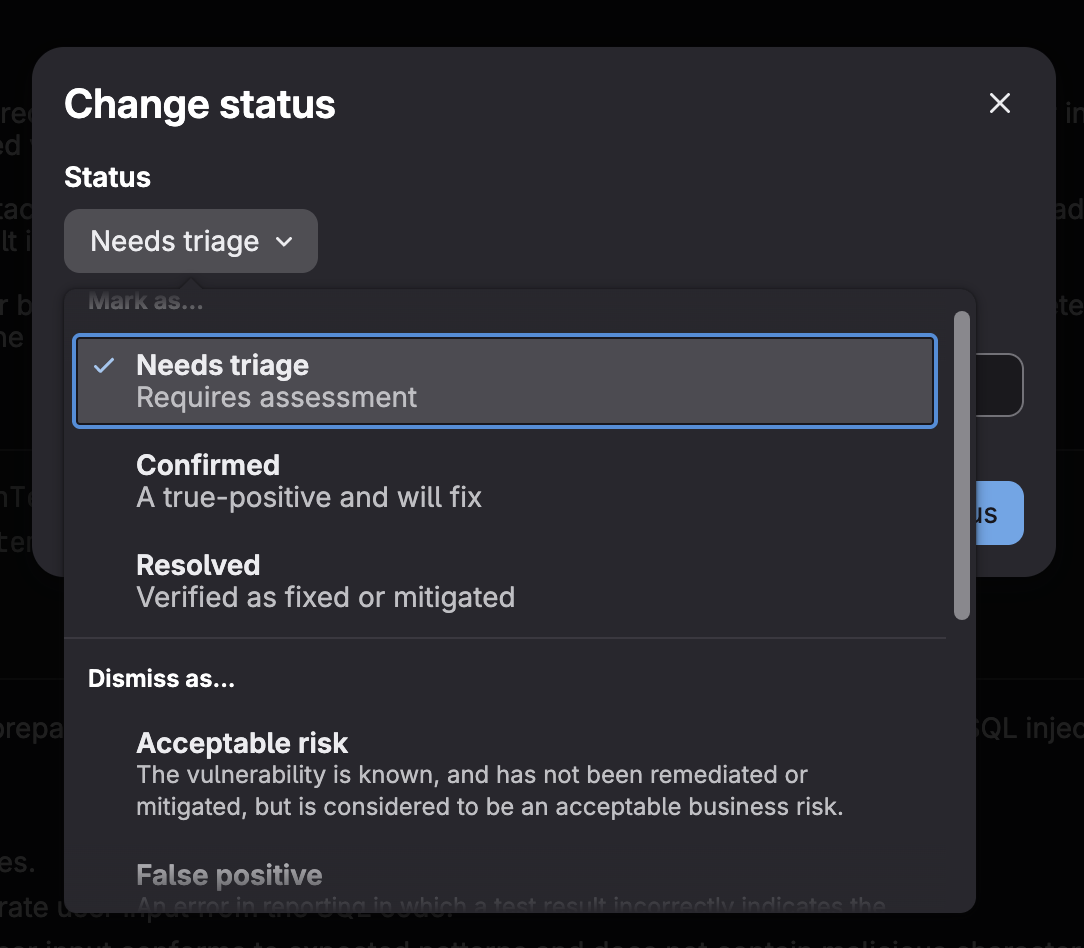Collapse the status options list
This screenshot has height=948, width=1084.
190,241
